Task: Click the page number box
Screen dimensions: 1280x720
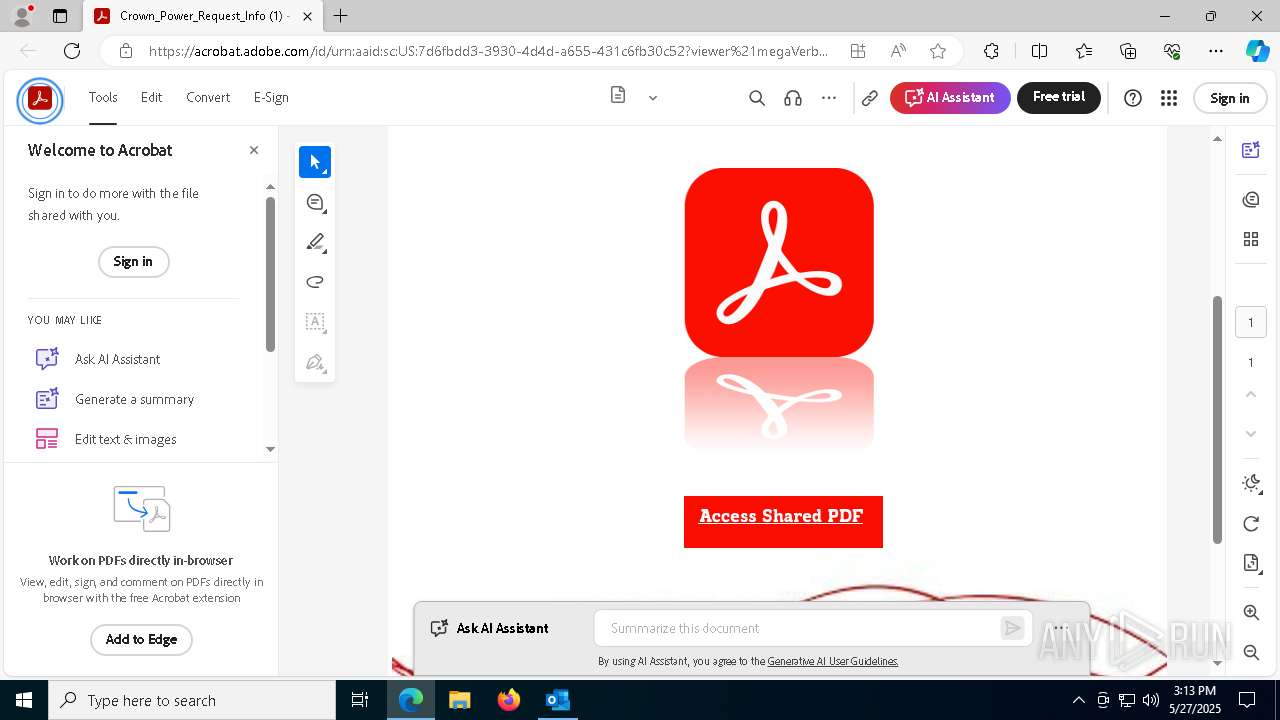Action: (x=1250, y=323)
